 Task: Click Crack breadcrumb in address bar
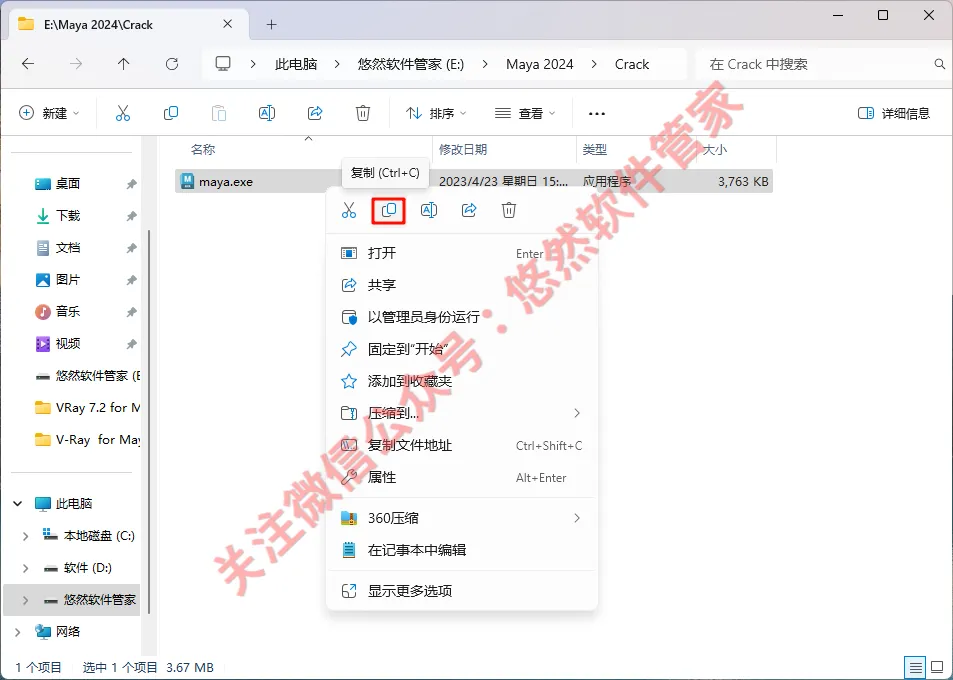pos(631,64)
